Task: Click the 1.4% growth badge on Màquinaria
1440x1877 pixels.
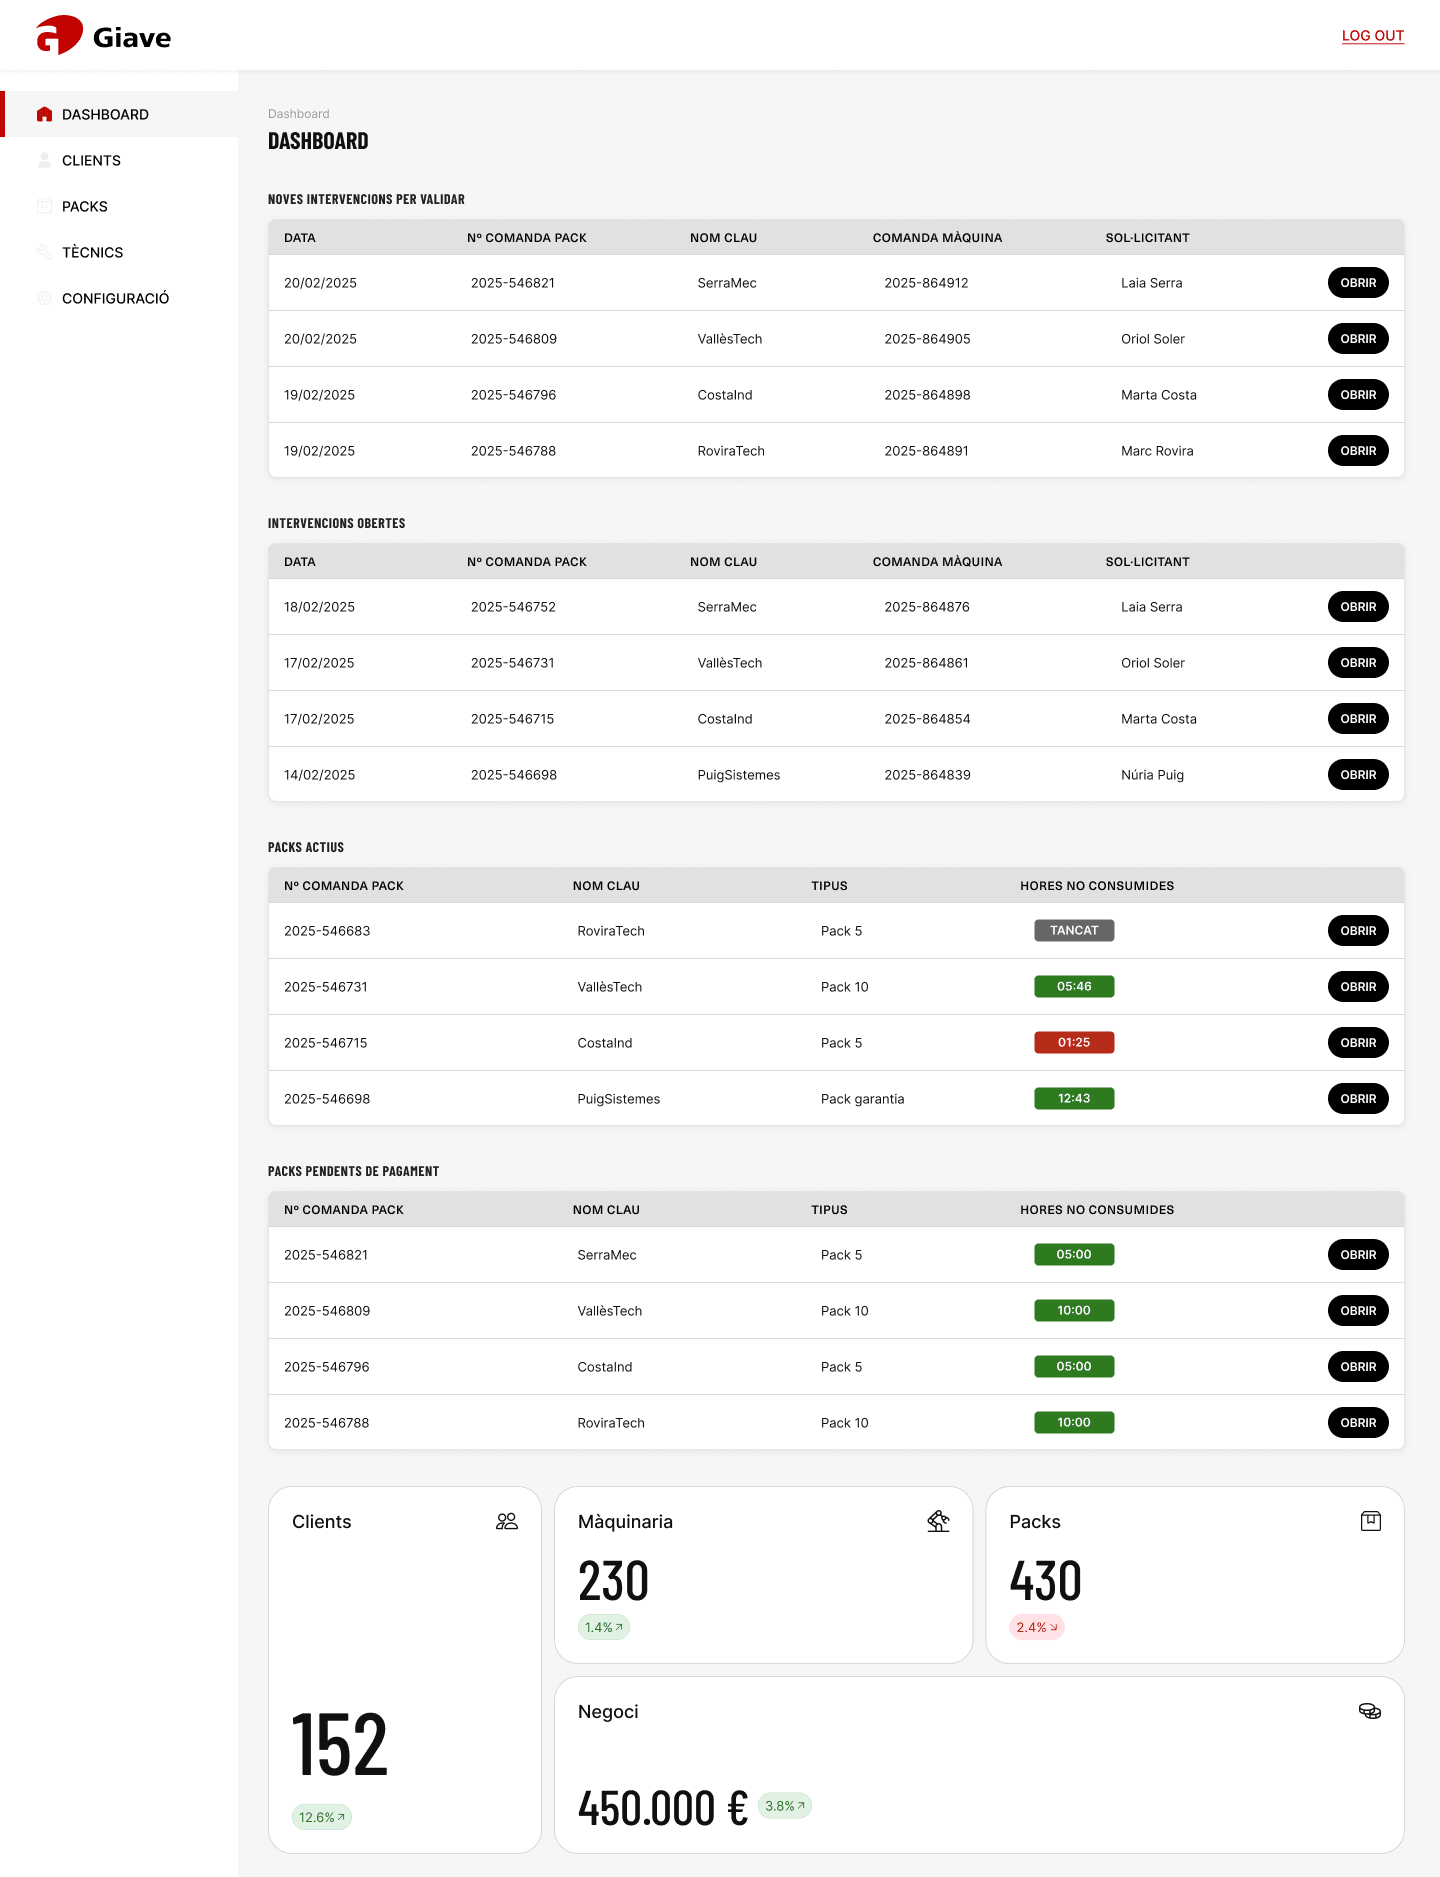Action: point(604,1627)
